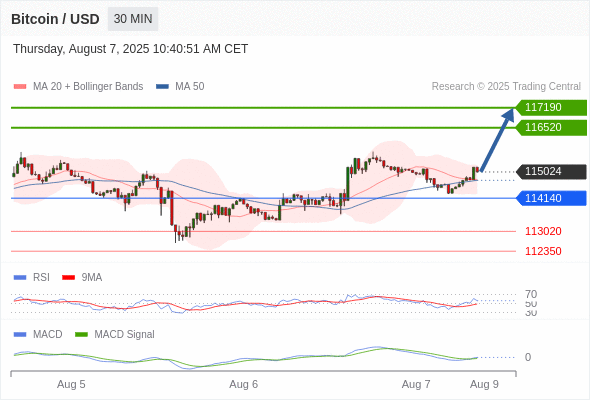Click the red 9MA legend swatch
The image size is (590, 400).
(68, 278)
